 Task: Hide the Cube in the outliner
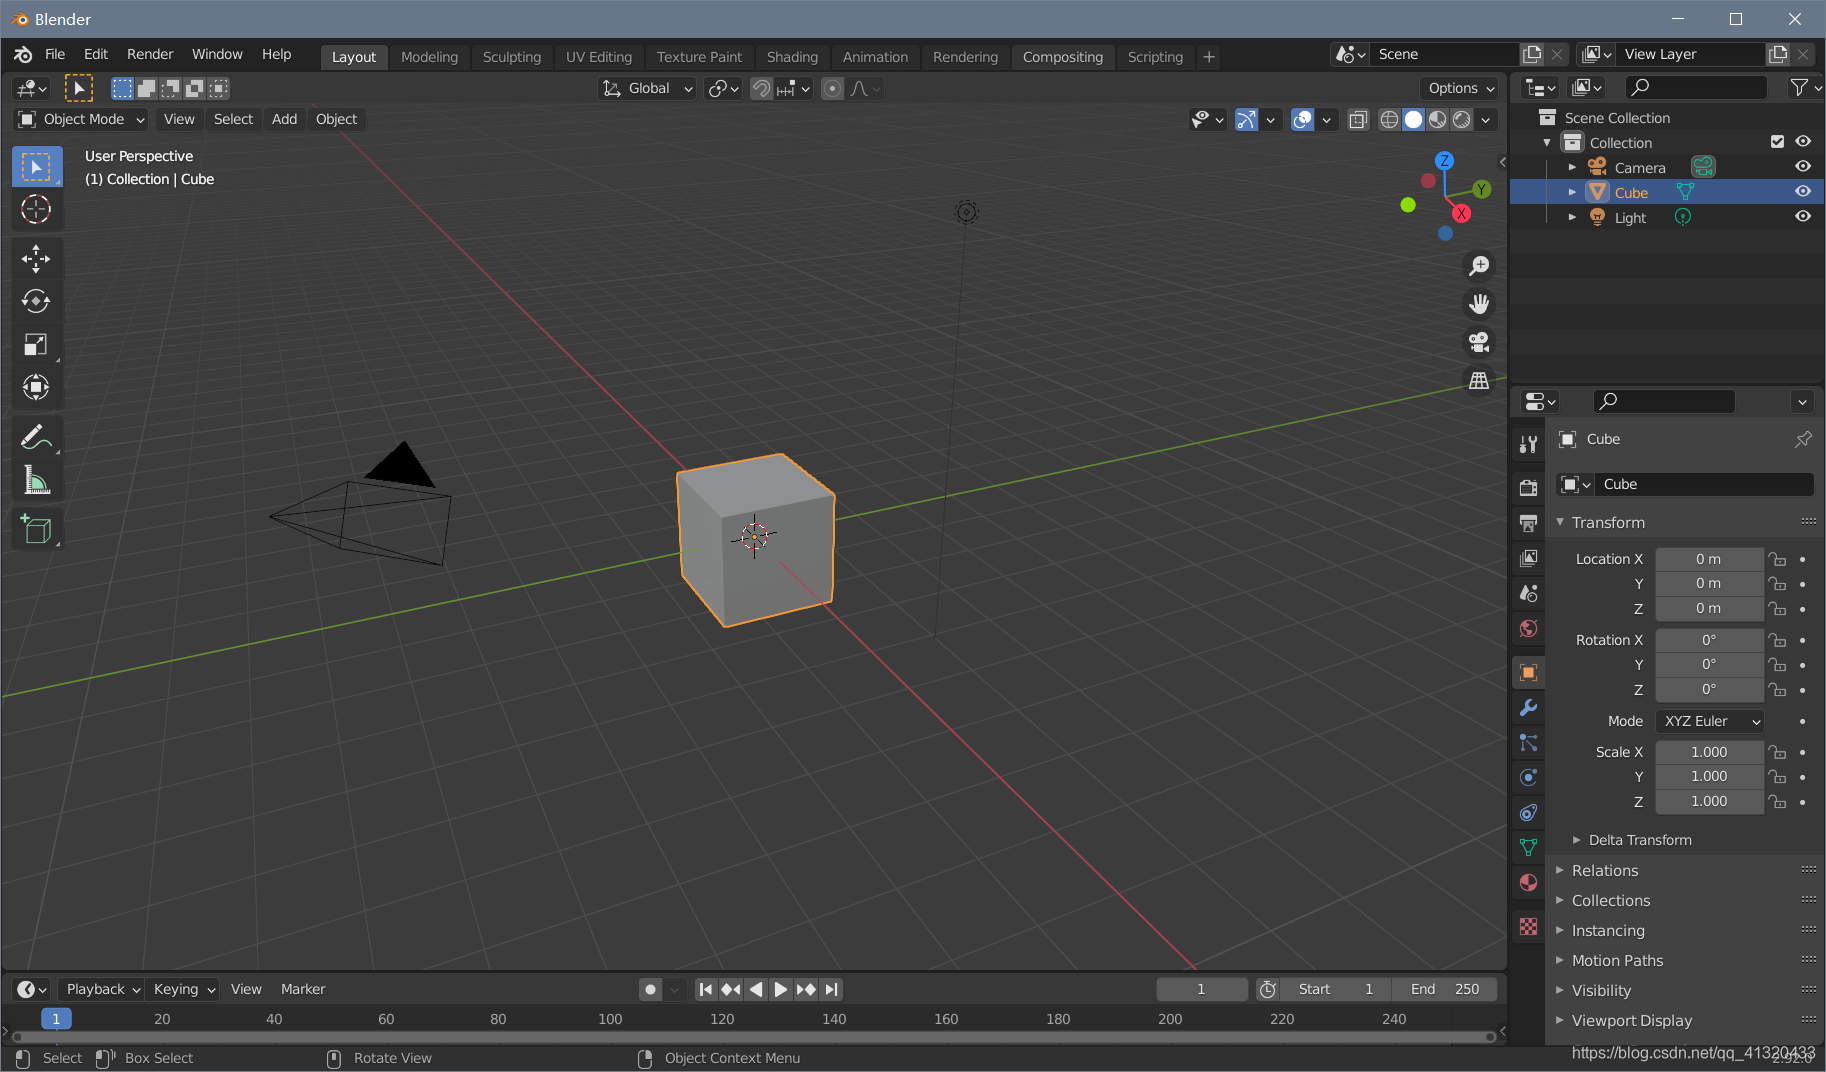pos(1803,191)
